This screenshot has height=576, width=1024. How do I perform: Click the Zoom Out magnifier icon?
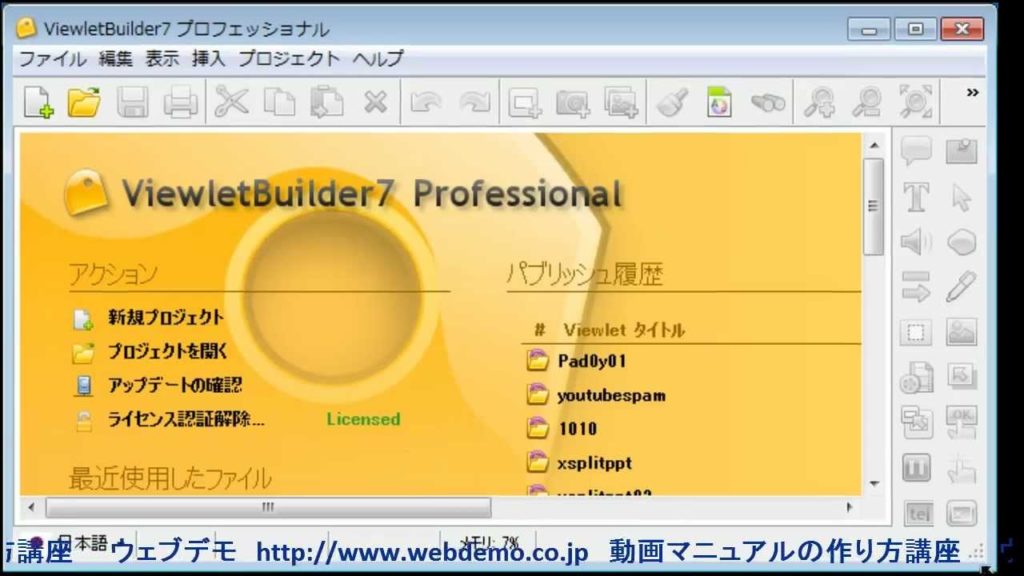click(x=867, y=103)
